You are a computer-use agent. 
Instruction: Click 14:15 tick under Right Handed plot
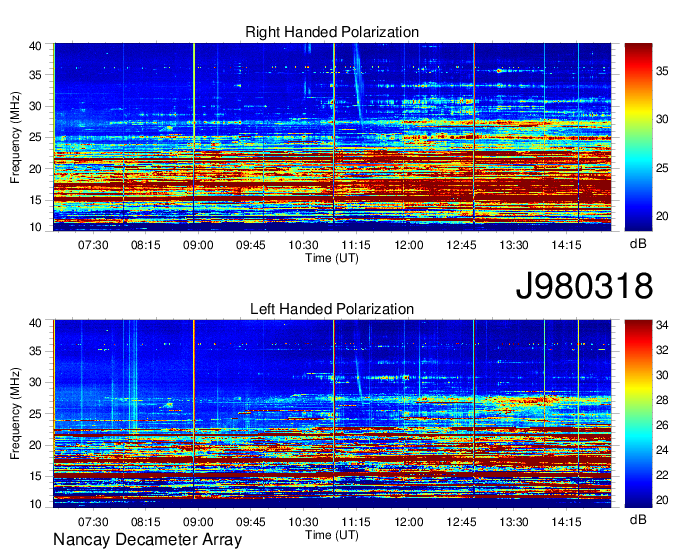point(566,245)
